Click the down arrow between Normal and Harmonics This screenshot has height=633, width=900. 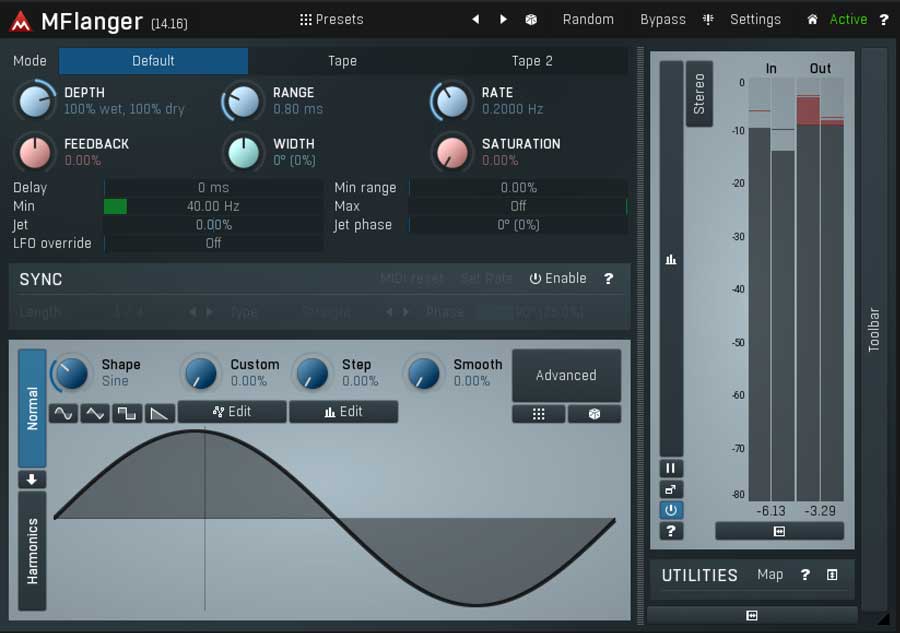tap(32, 479)
